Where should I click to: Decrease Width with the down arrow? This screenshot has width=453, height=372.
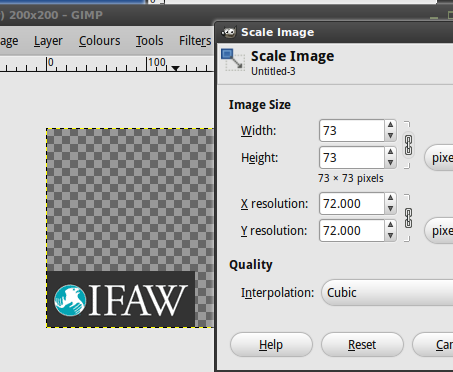coord(390,136)
